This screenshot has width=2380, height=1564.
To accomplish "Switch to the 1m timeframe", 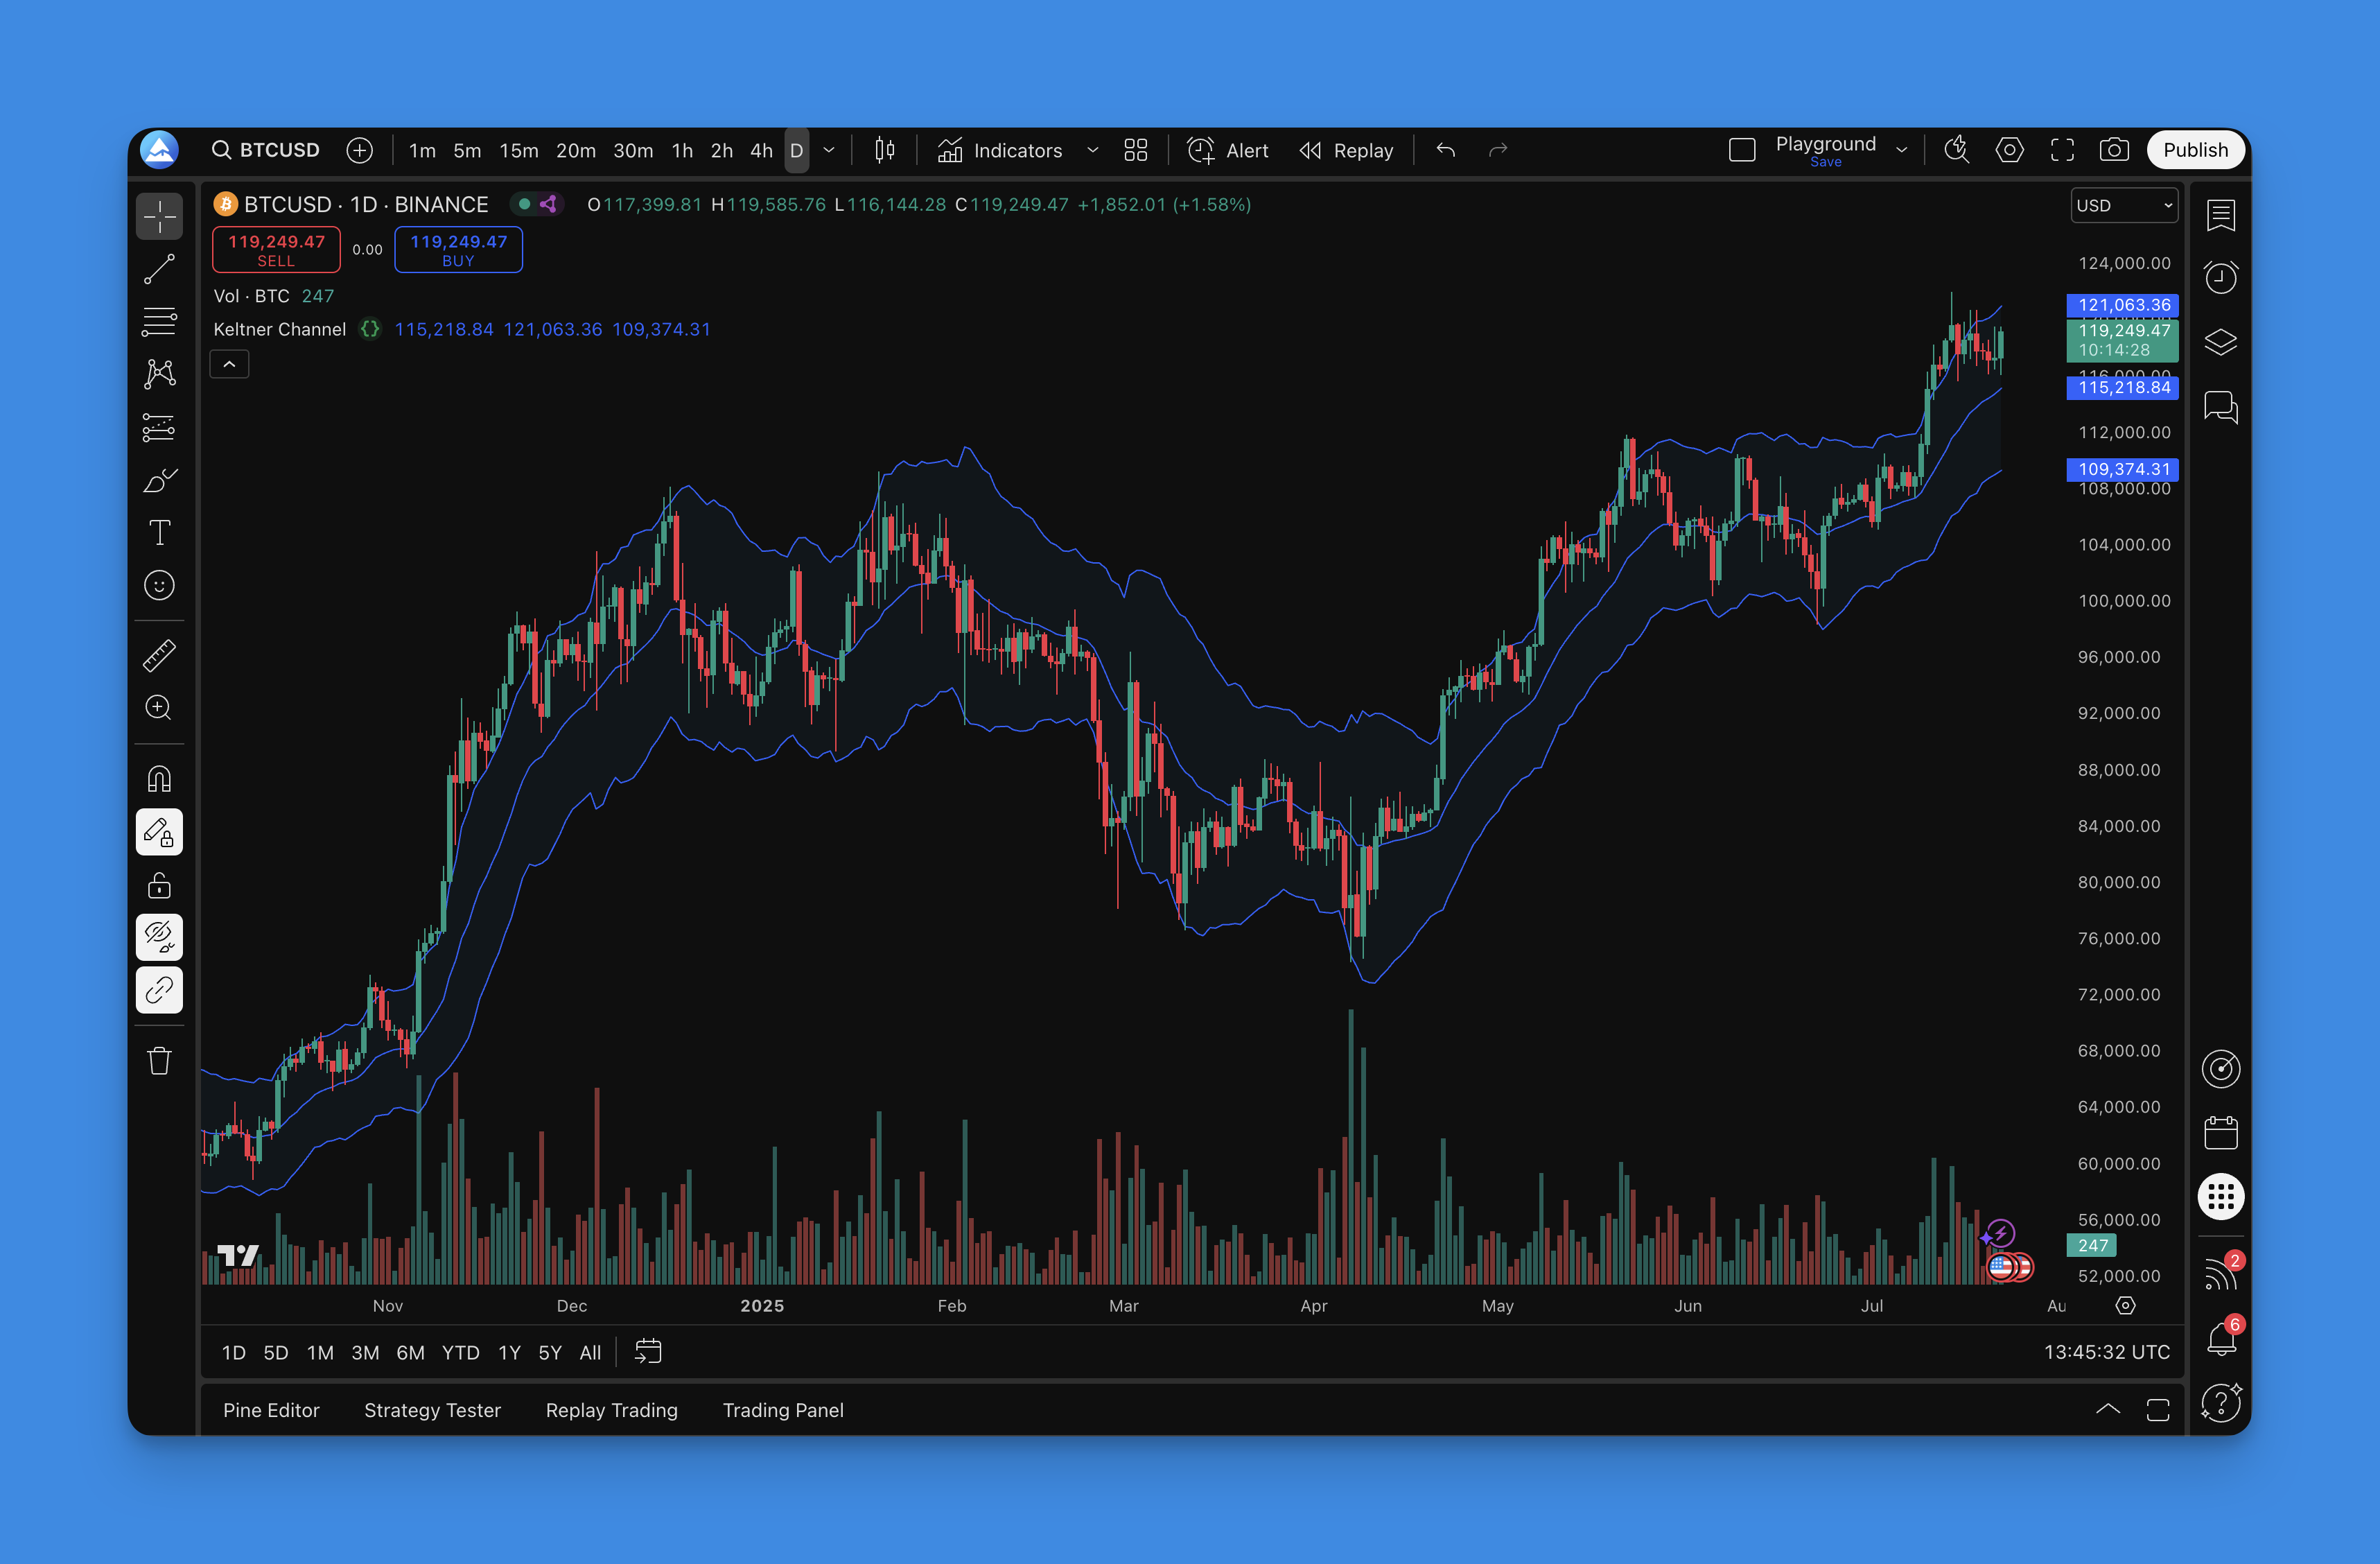I will [x=422, y=150].
